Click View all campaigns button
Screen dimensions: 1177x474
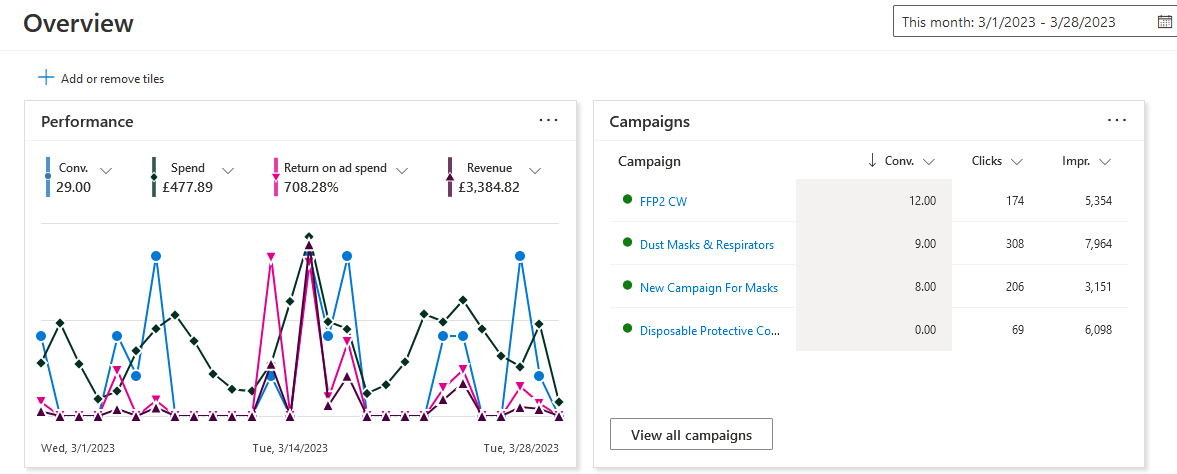[691, 434]
